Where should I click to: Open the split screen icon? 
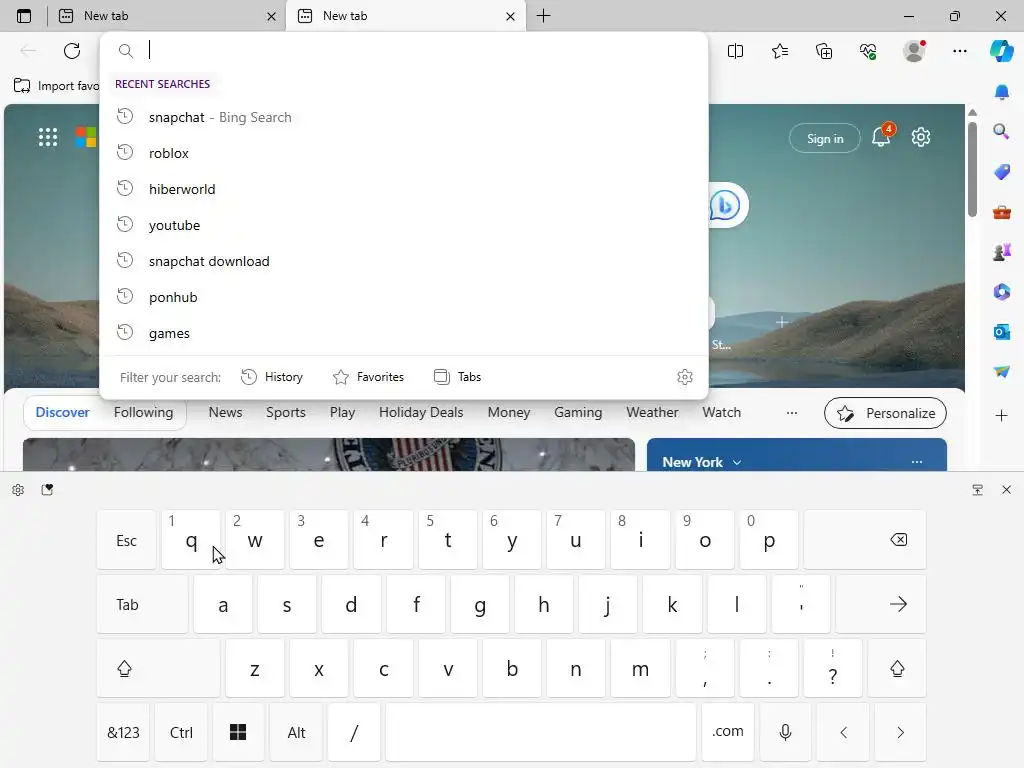pos(735,51)
